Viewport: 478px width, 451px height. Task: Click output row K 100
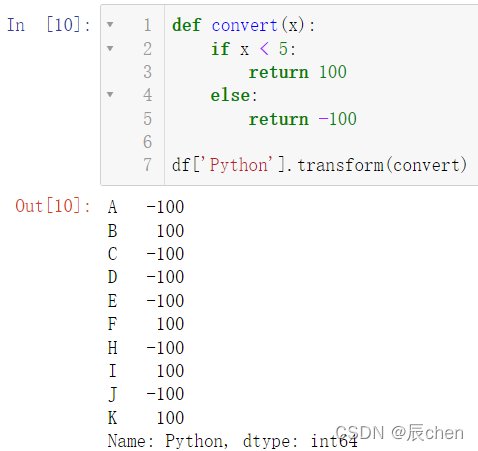point(146,418)
